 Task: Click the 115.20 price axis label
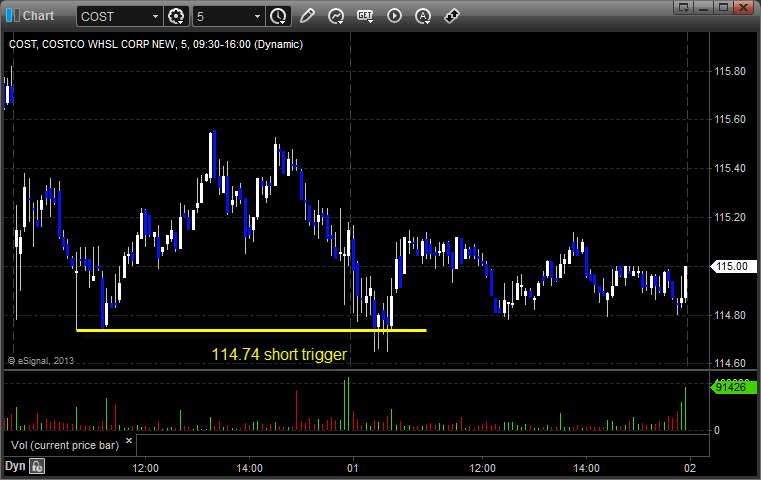click(730, 217)
